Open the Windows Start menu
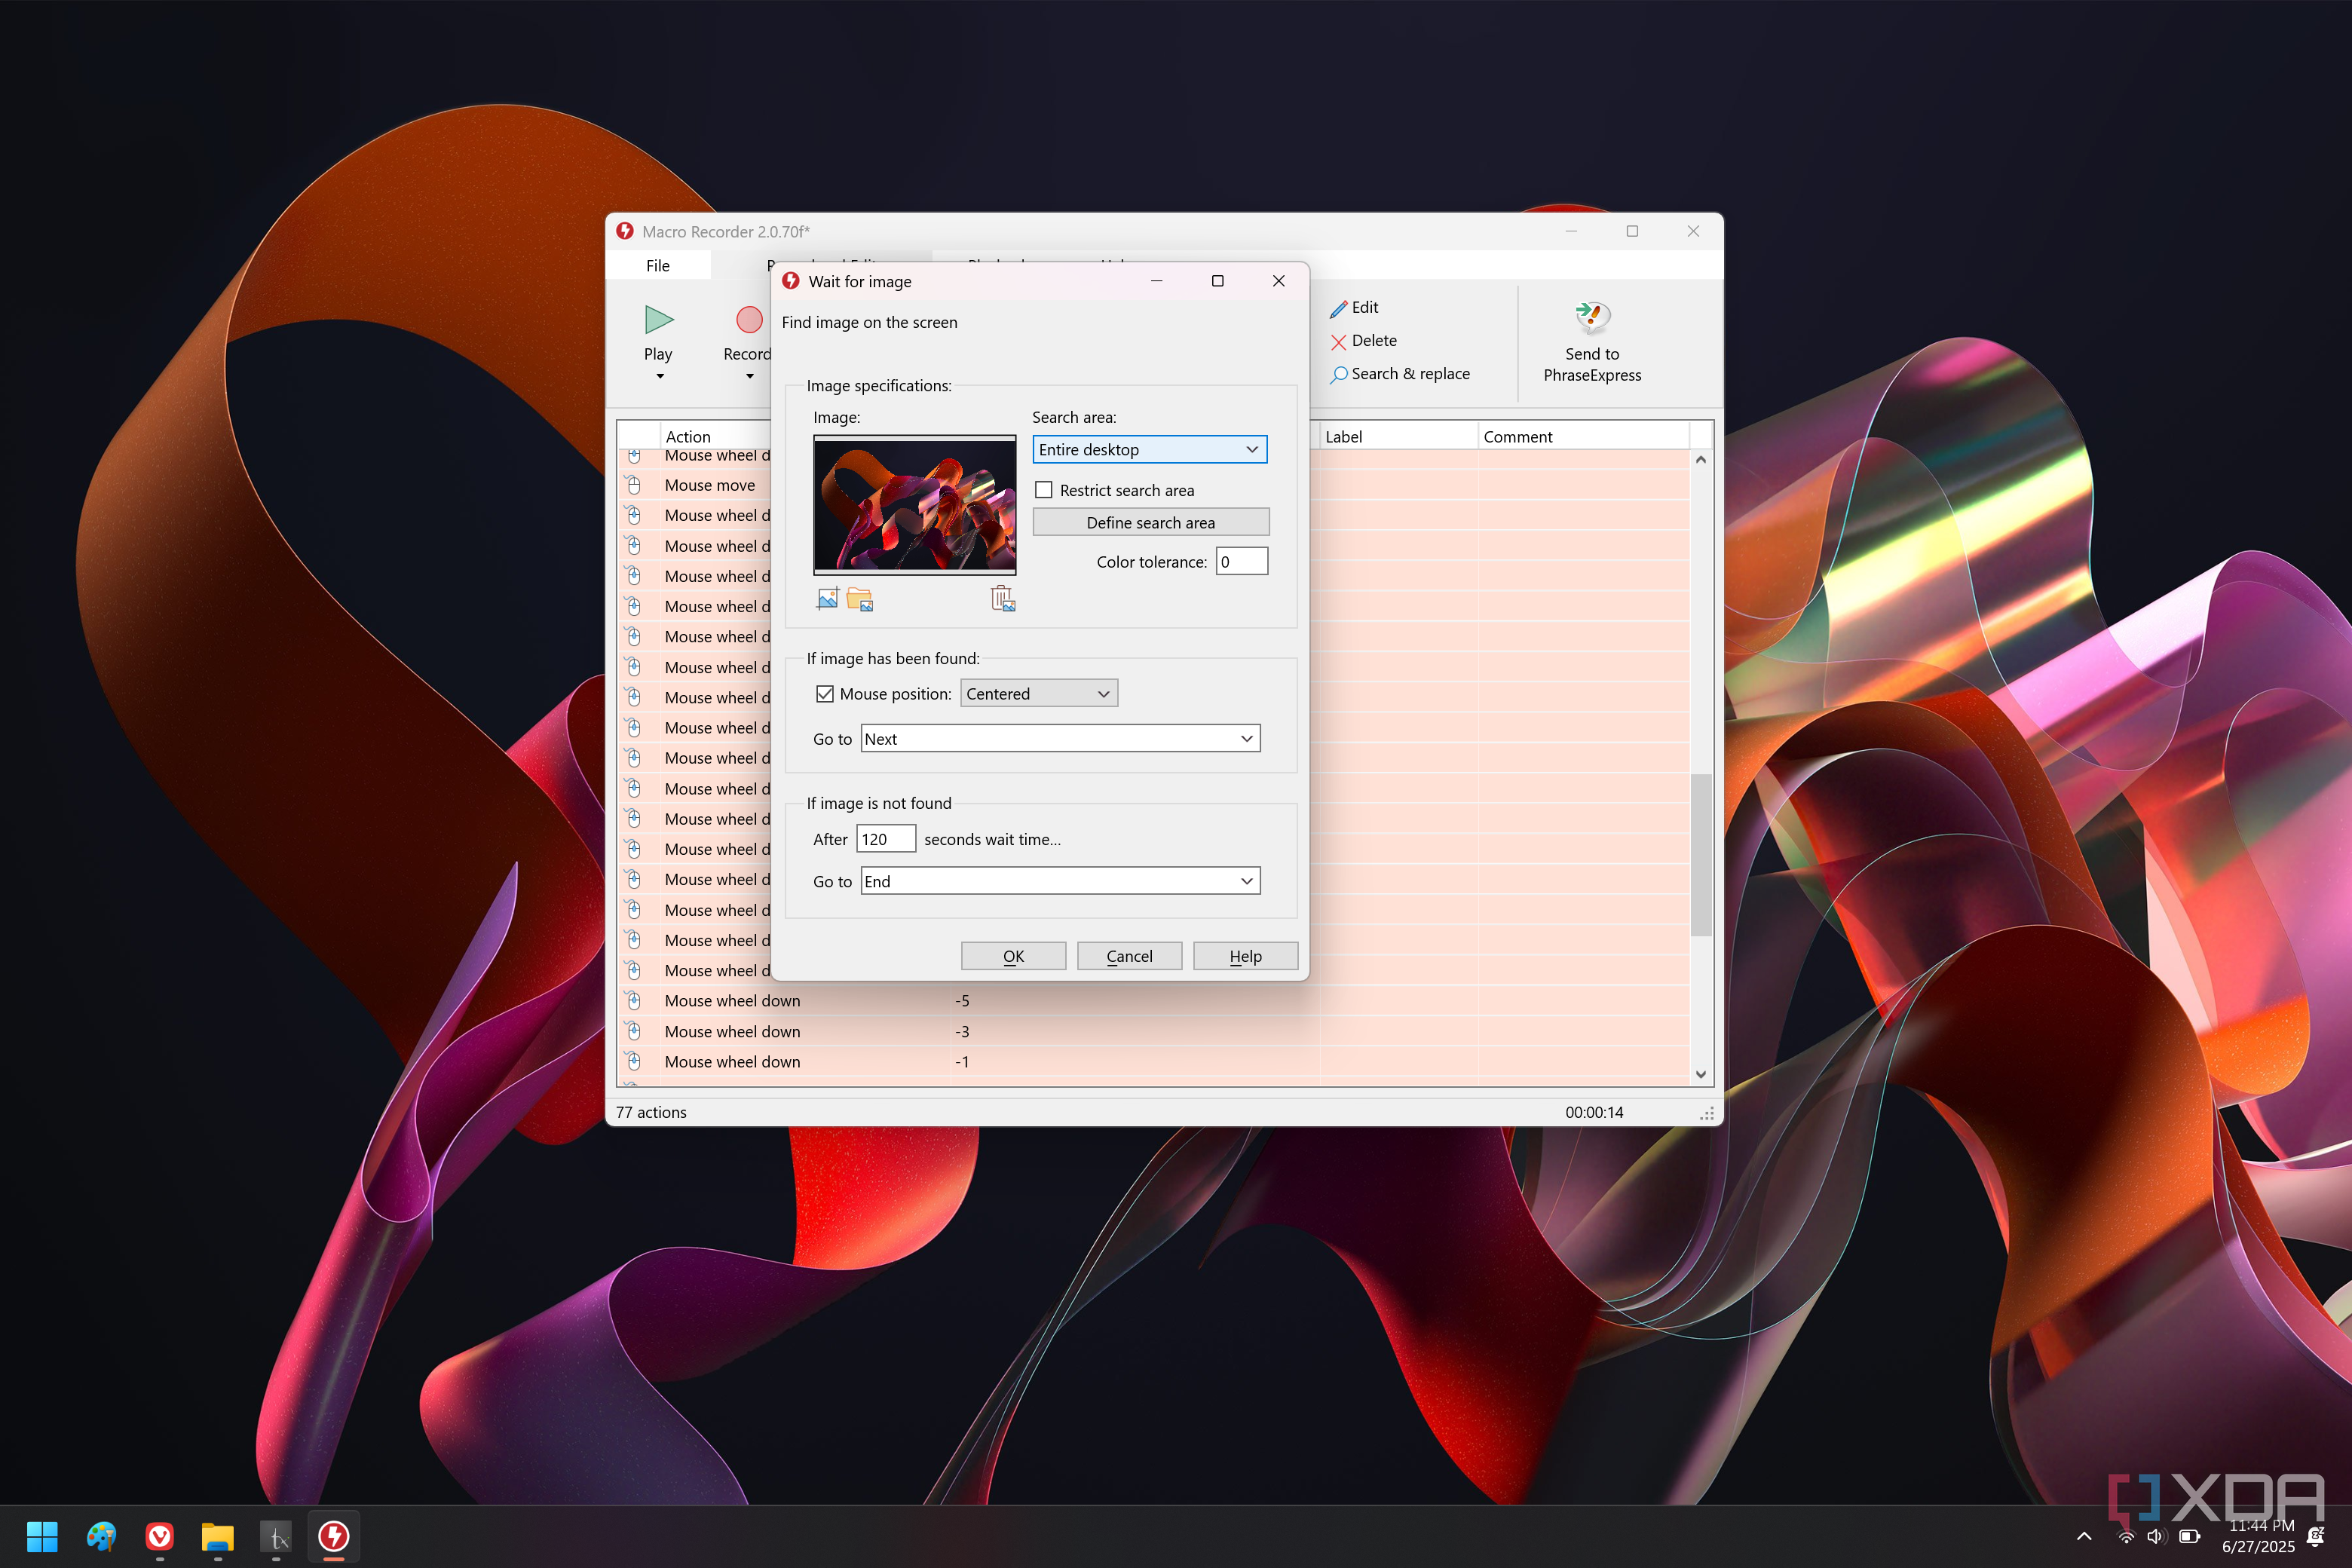Screen dimensions: 2352x1568 [x=42, y=1536]
